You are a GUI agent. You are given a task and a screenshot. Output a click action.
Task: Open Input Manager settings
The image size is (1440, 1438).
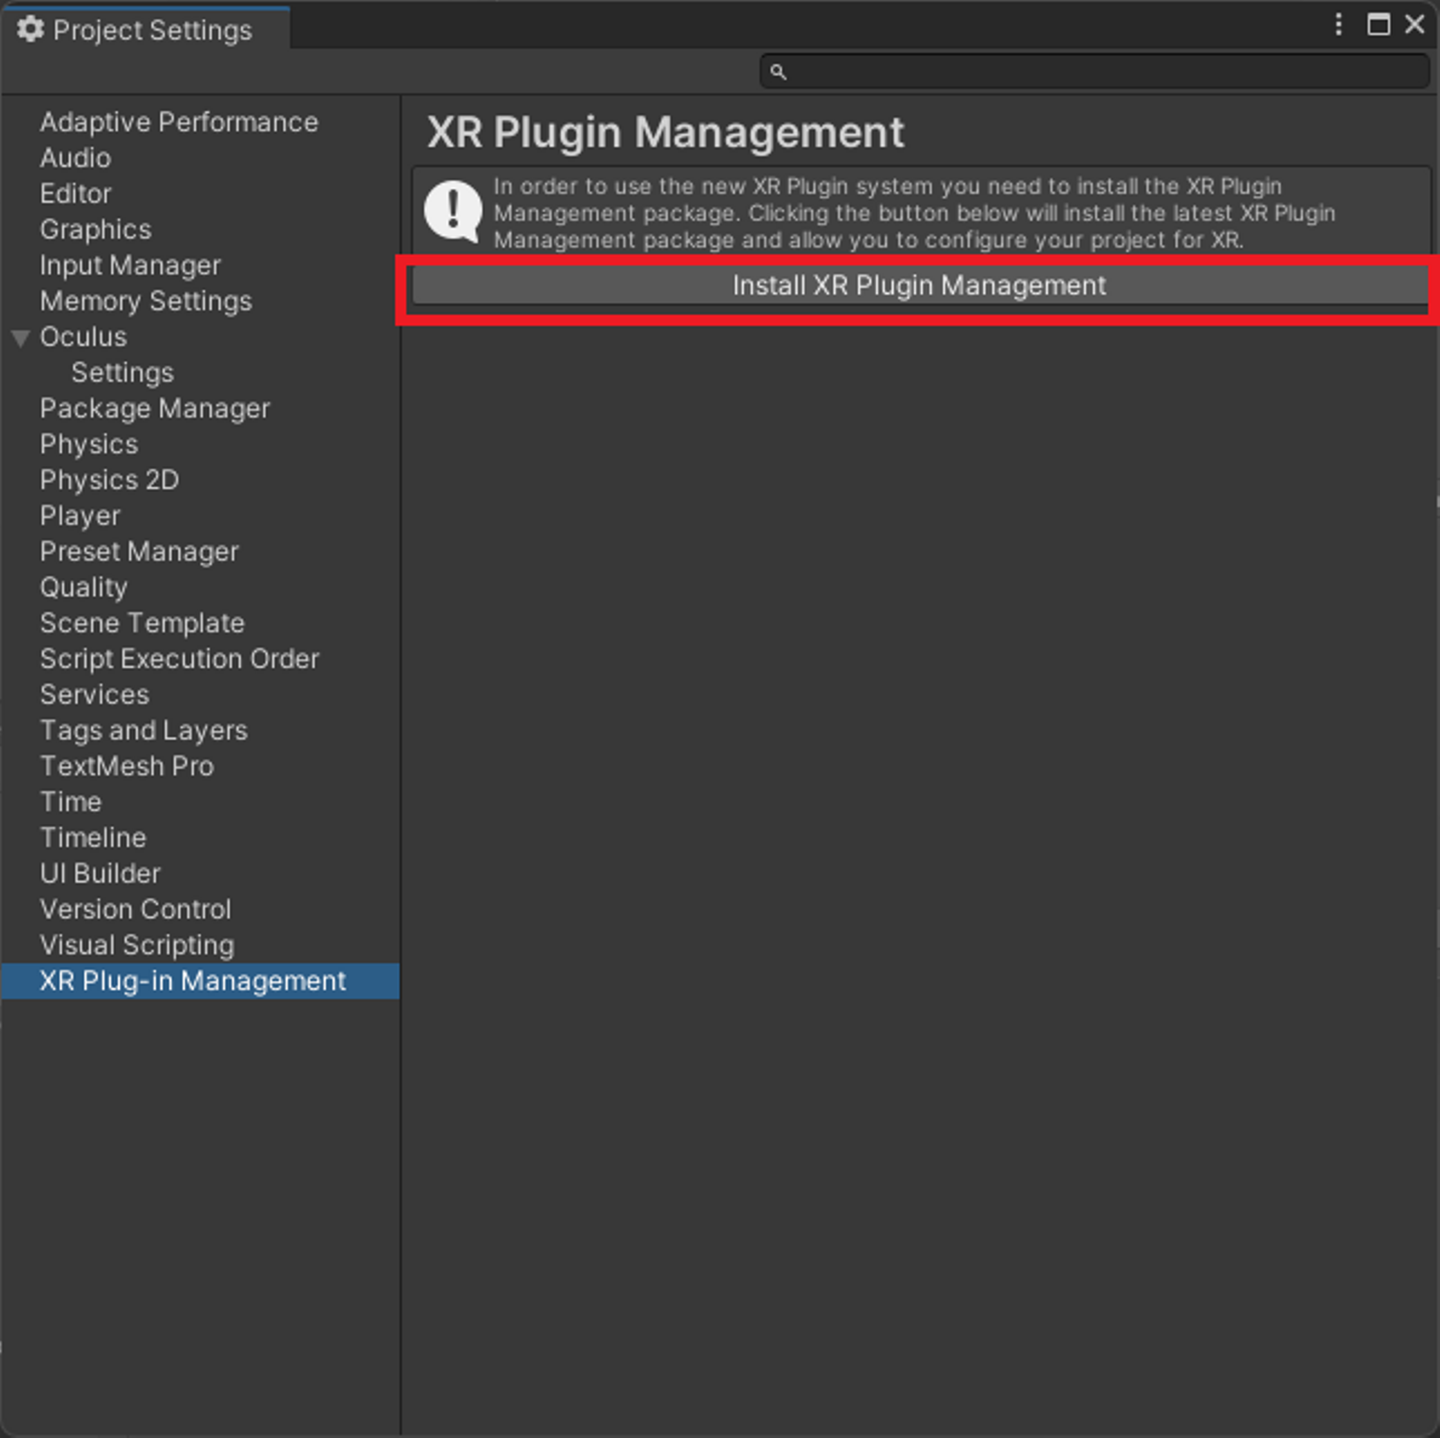[x=130, y=266]
